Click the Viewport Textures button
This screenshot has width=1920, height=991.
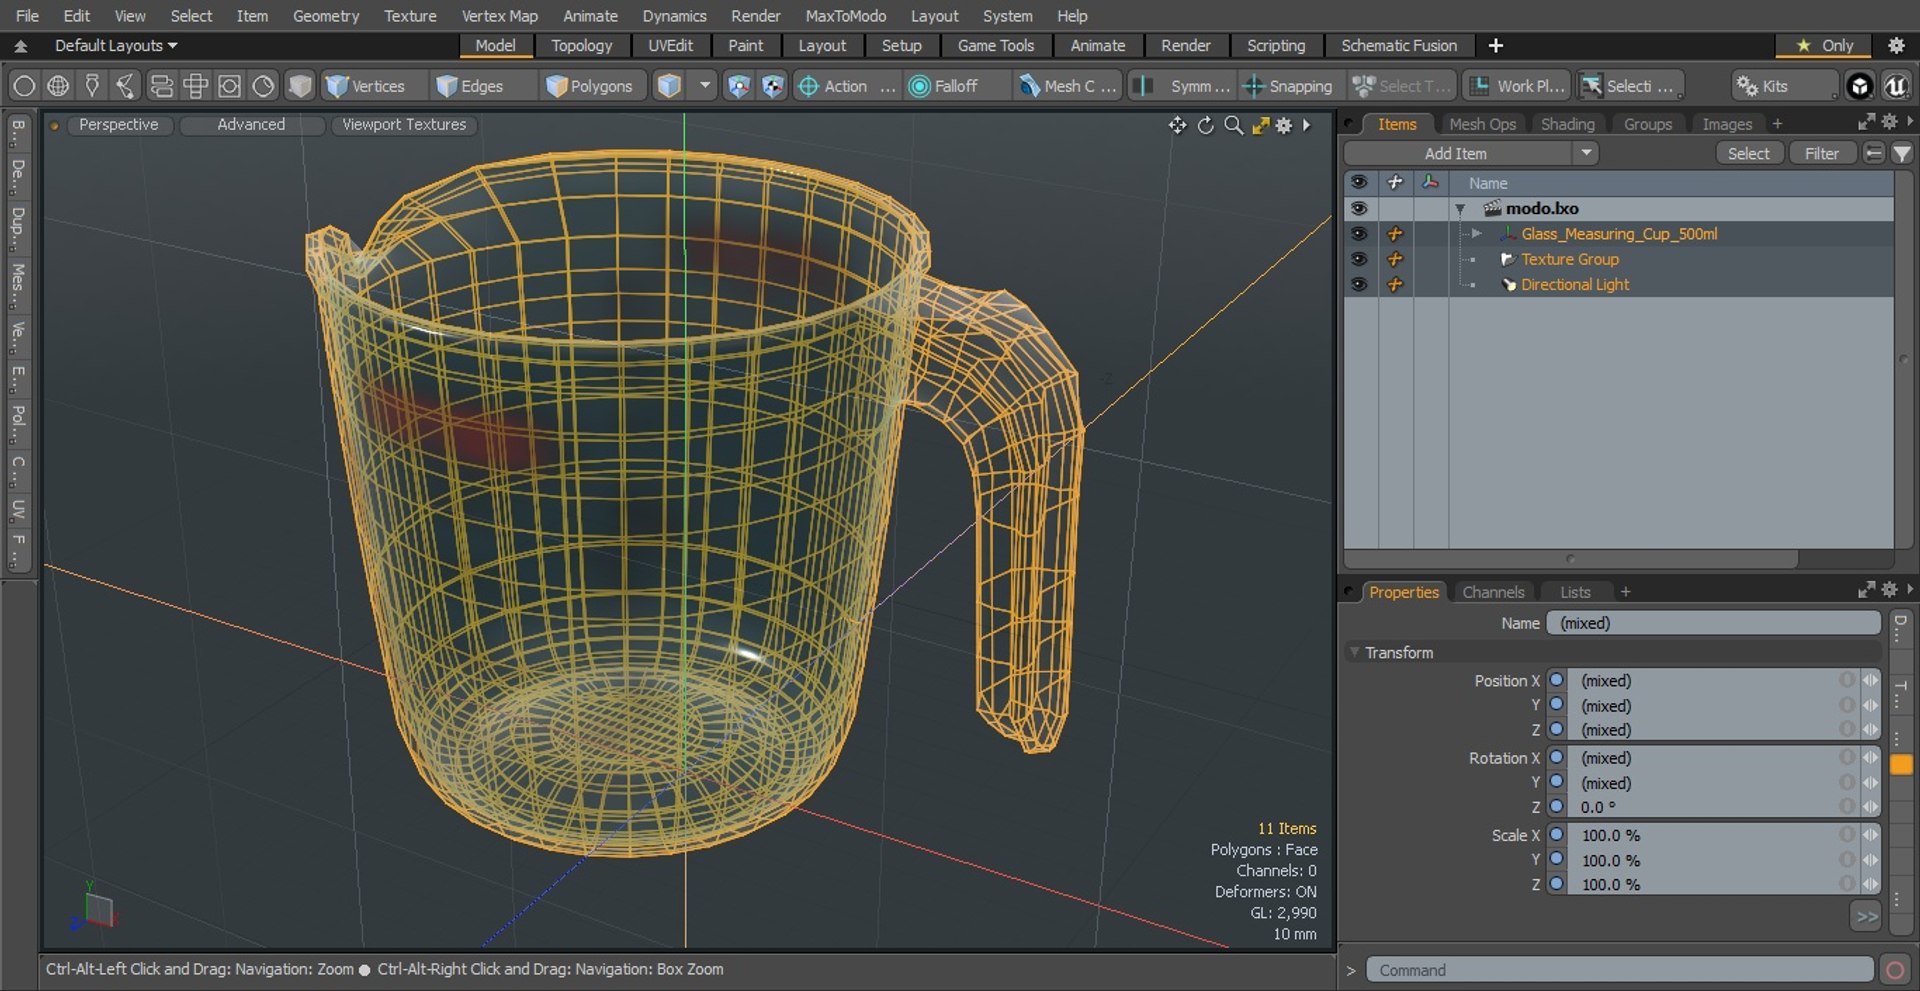click(x=404, y=125)
